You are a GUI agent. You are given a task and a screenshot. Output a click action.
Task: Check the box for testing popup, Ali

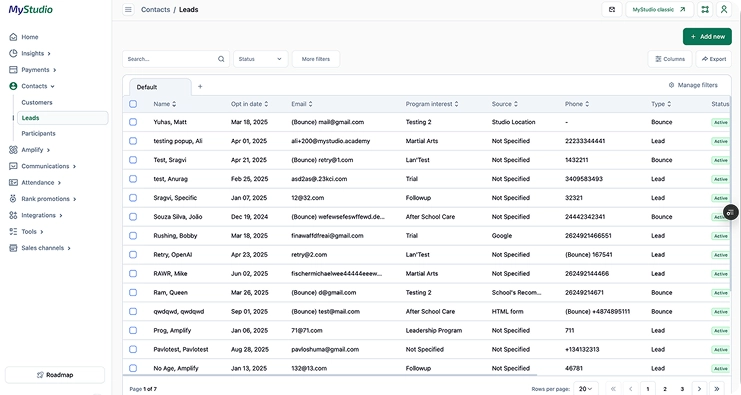click(133, 141)
